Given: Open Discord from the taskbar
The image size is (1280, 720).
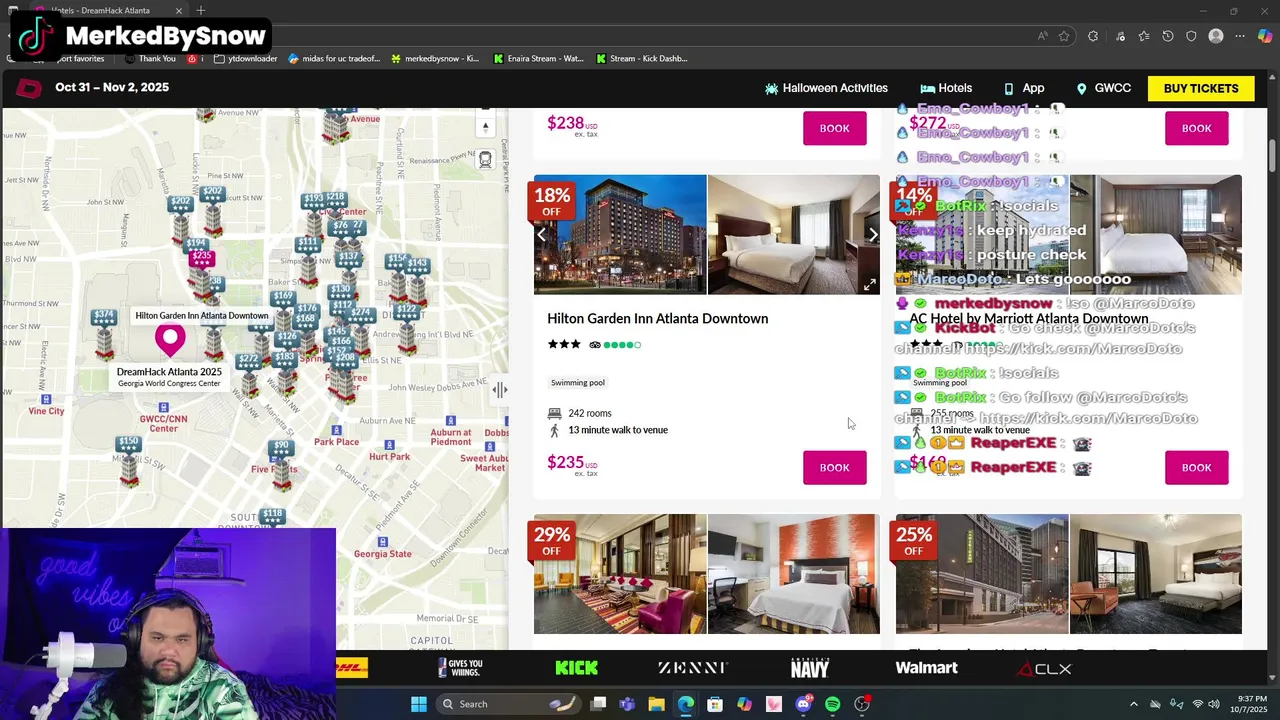Looking at the screenshot, I should point(803,704).
